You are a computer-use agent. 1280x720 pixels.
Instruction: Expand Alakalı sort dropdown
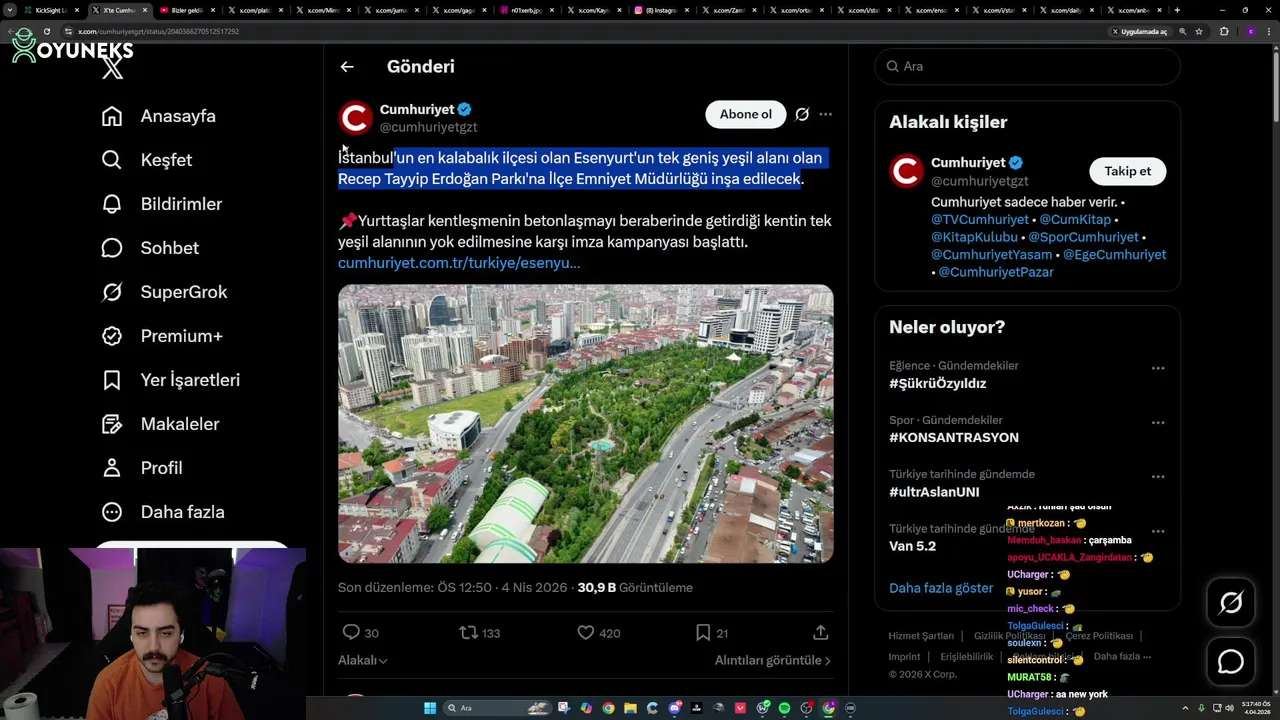(x=362, y=660)
